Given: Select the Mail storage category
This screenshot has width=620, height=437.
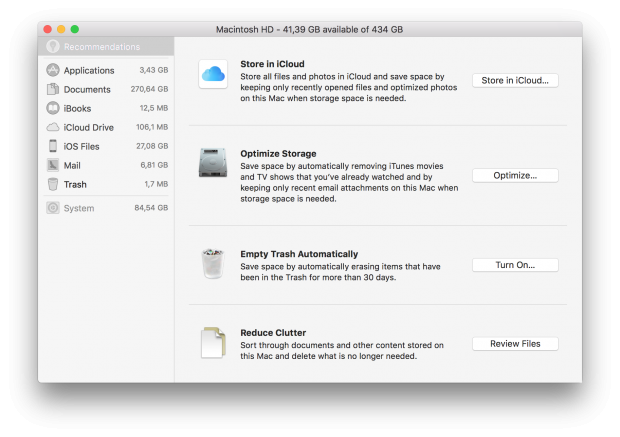Looking at the screenshot, I should click(72, 165).
